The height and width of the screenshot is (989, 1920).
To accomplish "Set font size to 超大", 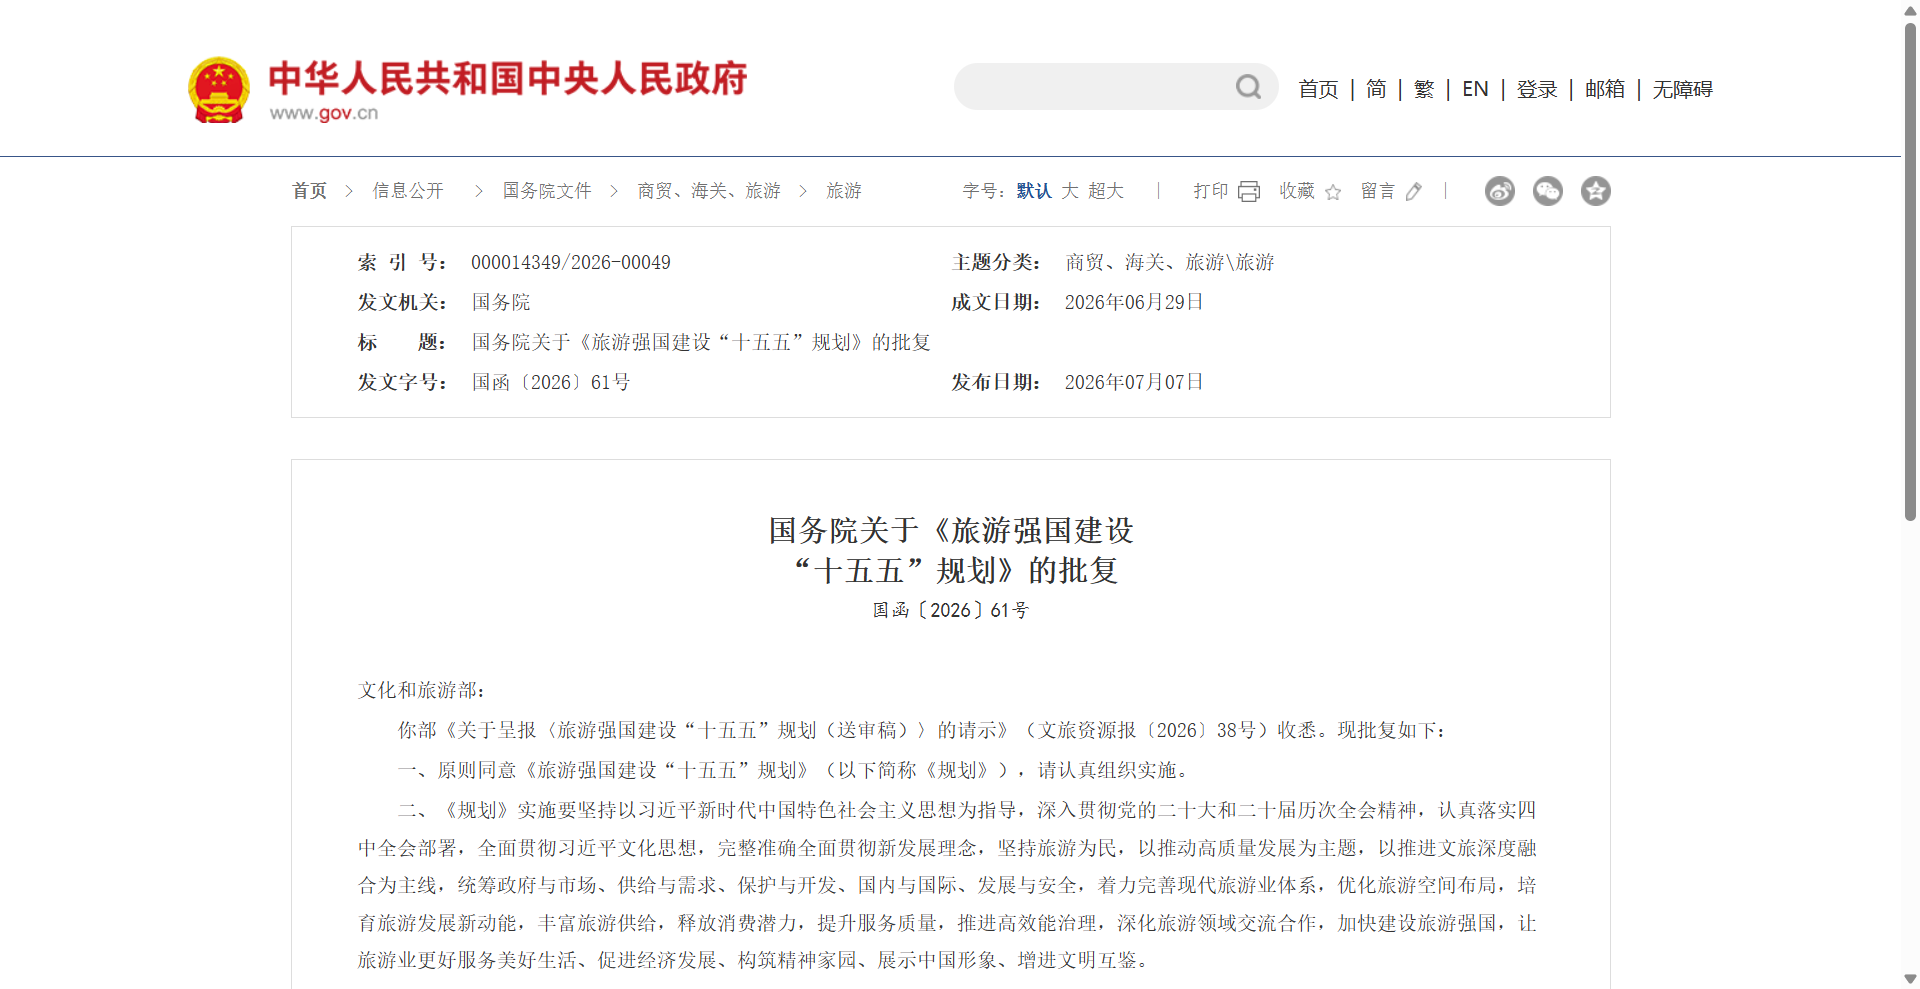I will (x=1106, y=191).
